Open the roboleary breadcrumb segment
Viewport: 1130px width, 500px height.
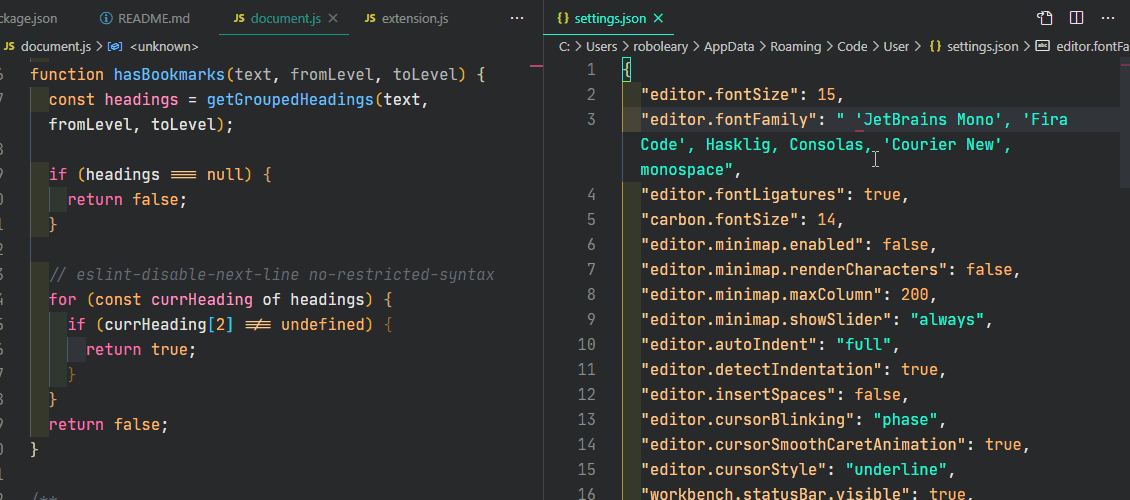pyautogui.click(x=662, y=46)
